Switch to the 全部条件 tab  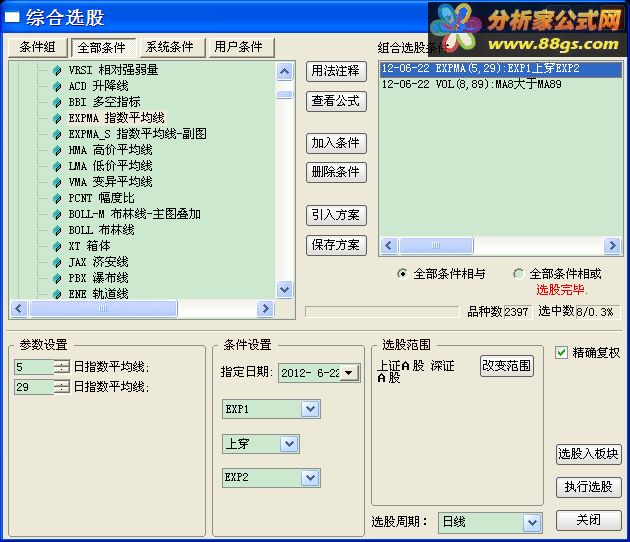(x=102, y=48)
